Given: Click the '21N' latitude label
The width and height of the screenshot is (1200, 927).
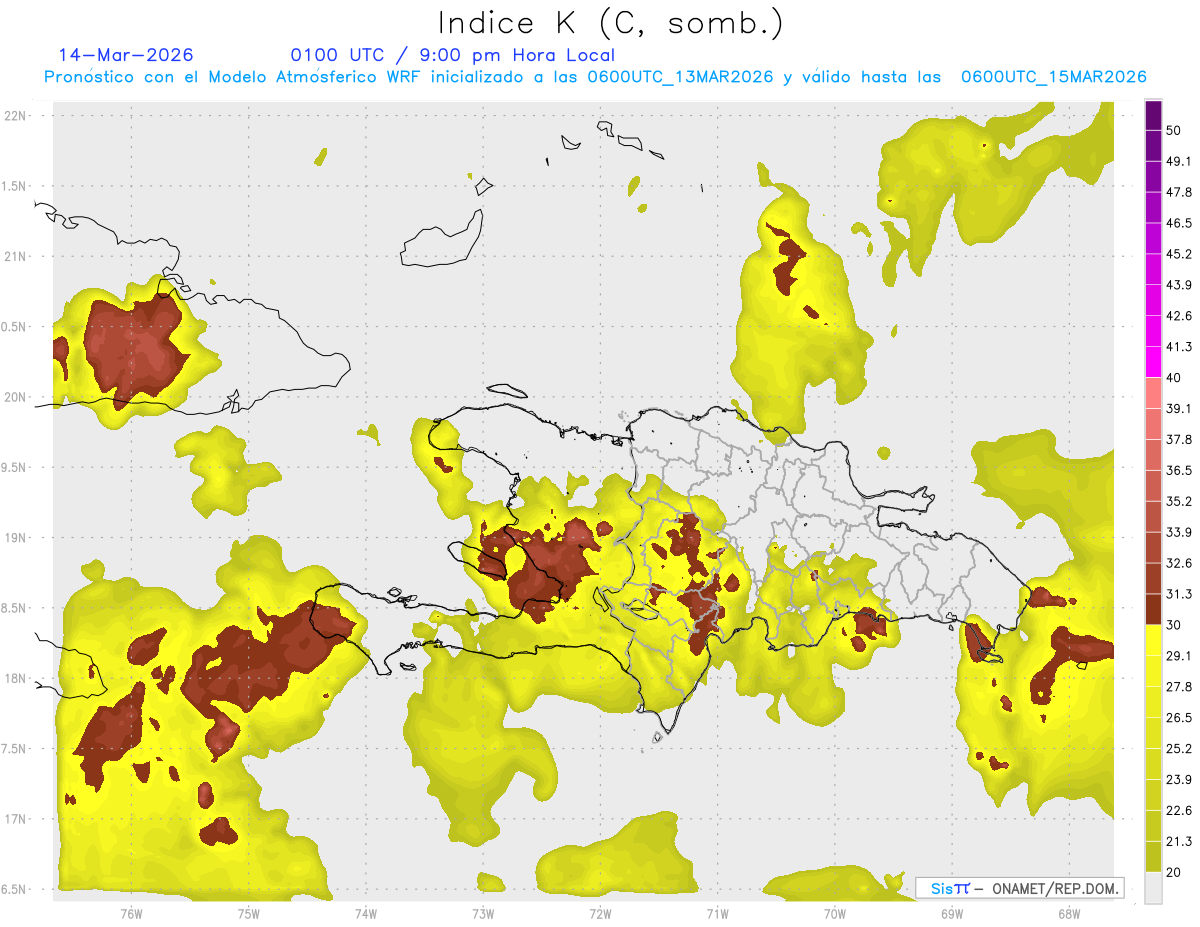Looking at the screenshot, I should (16, 256).
